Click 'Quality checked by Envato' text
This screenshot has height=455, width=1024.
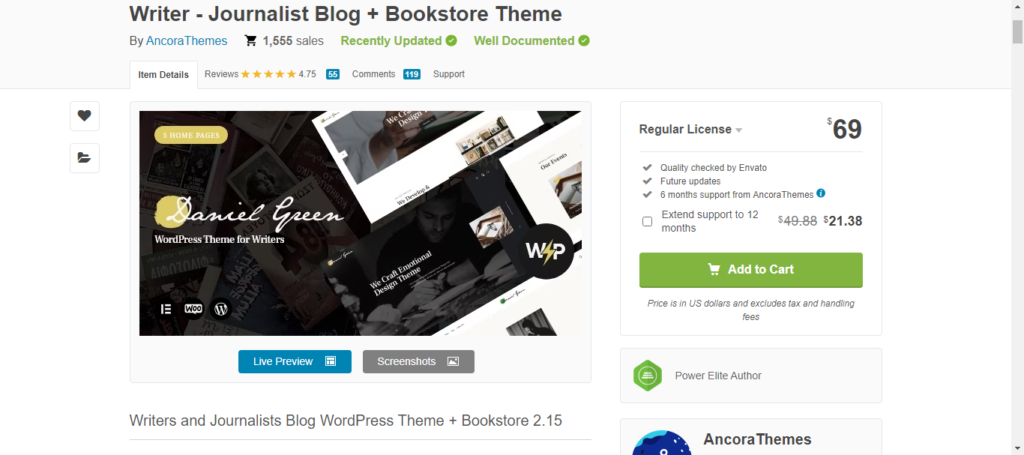(x=713, y=168)
